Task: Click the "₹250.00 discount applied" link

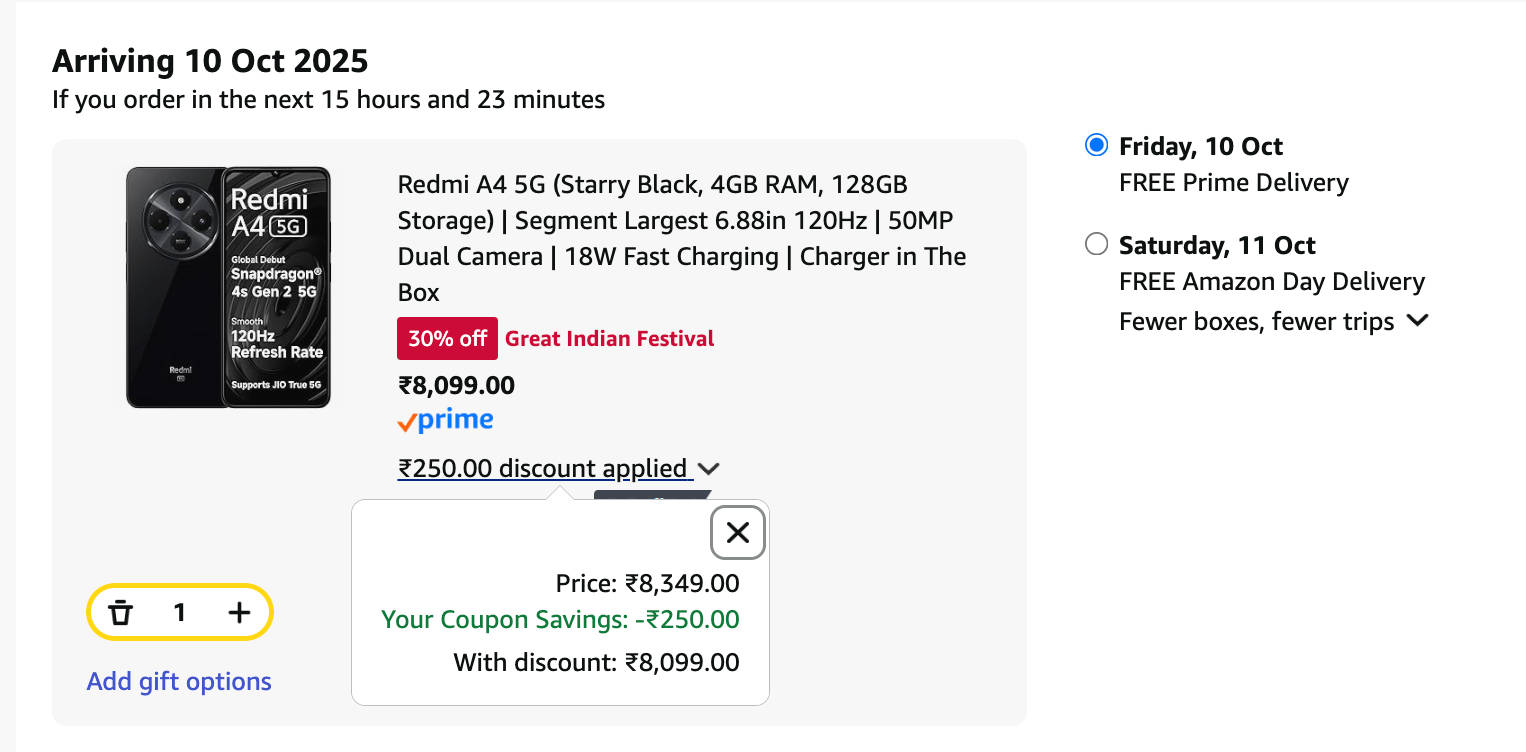Action: pyautogui.click(x=543, y=469)
